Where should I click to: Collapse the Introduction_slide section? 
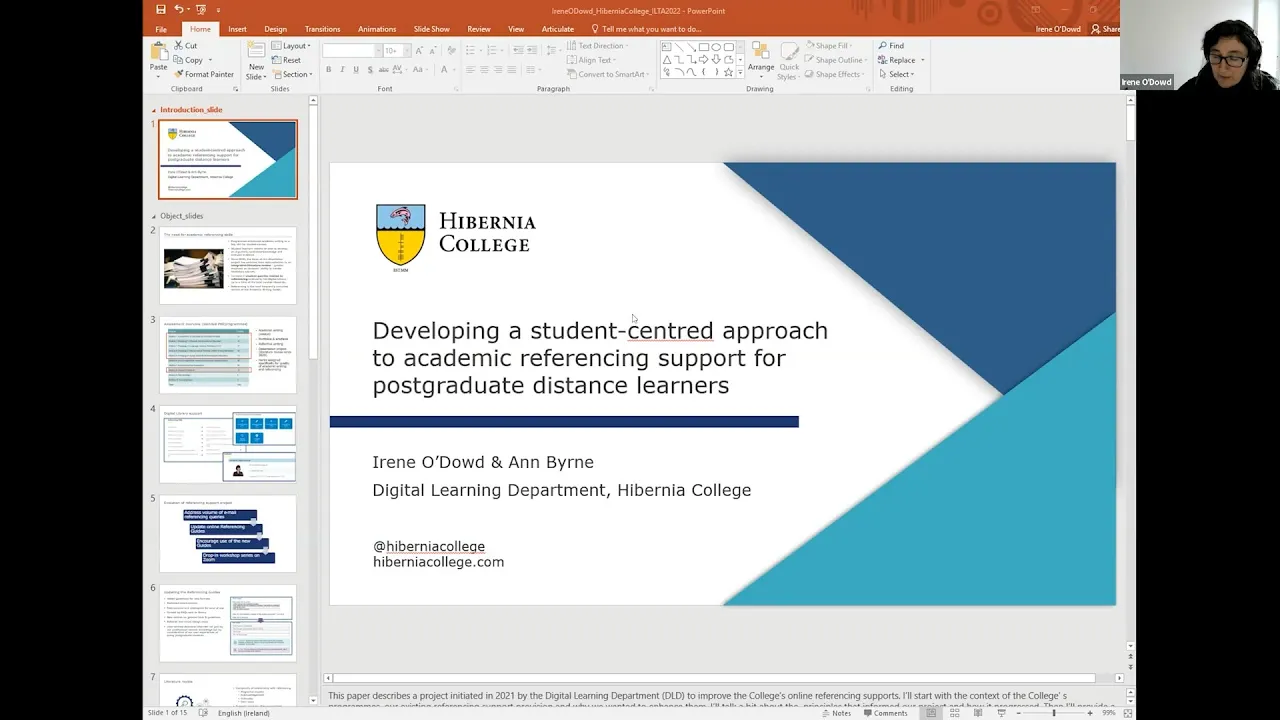(x=154, y=110)
